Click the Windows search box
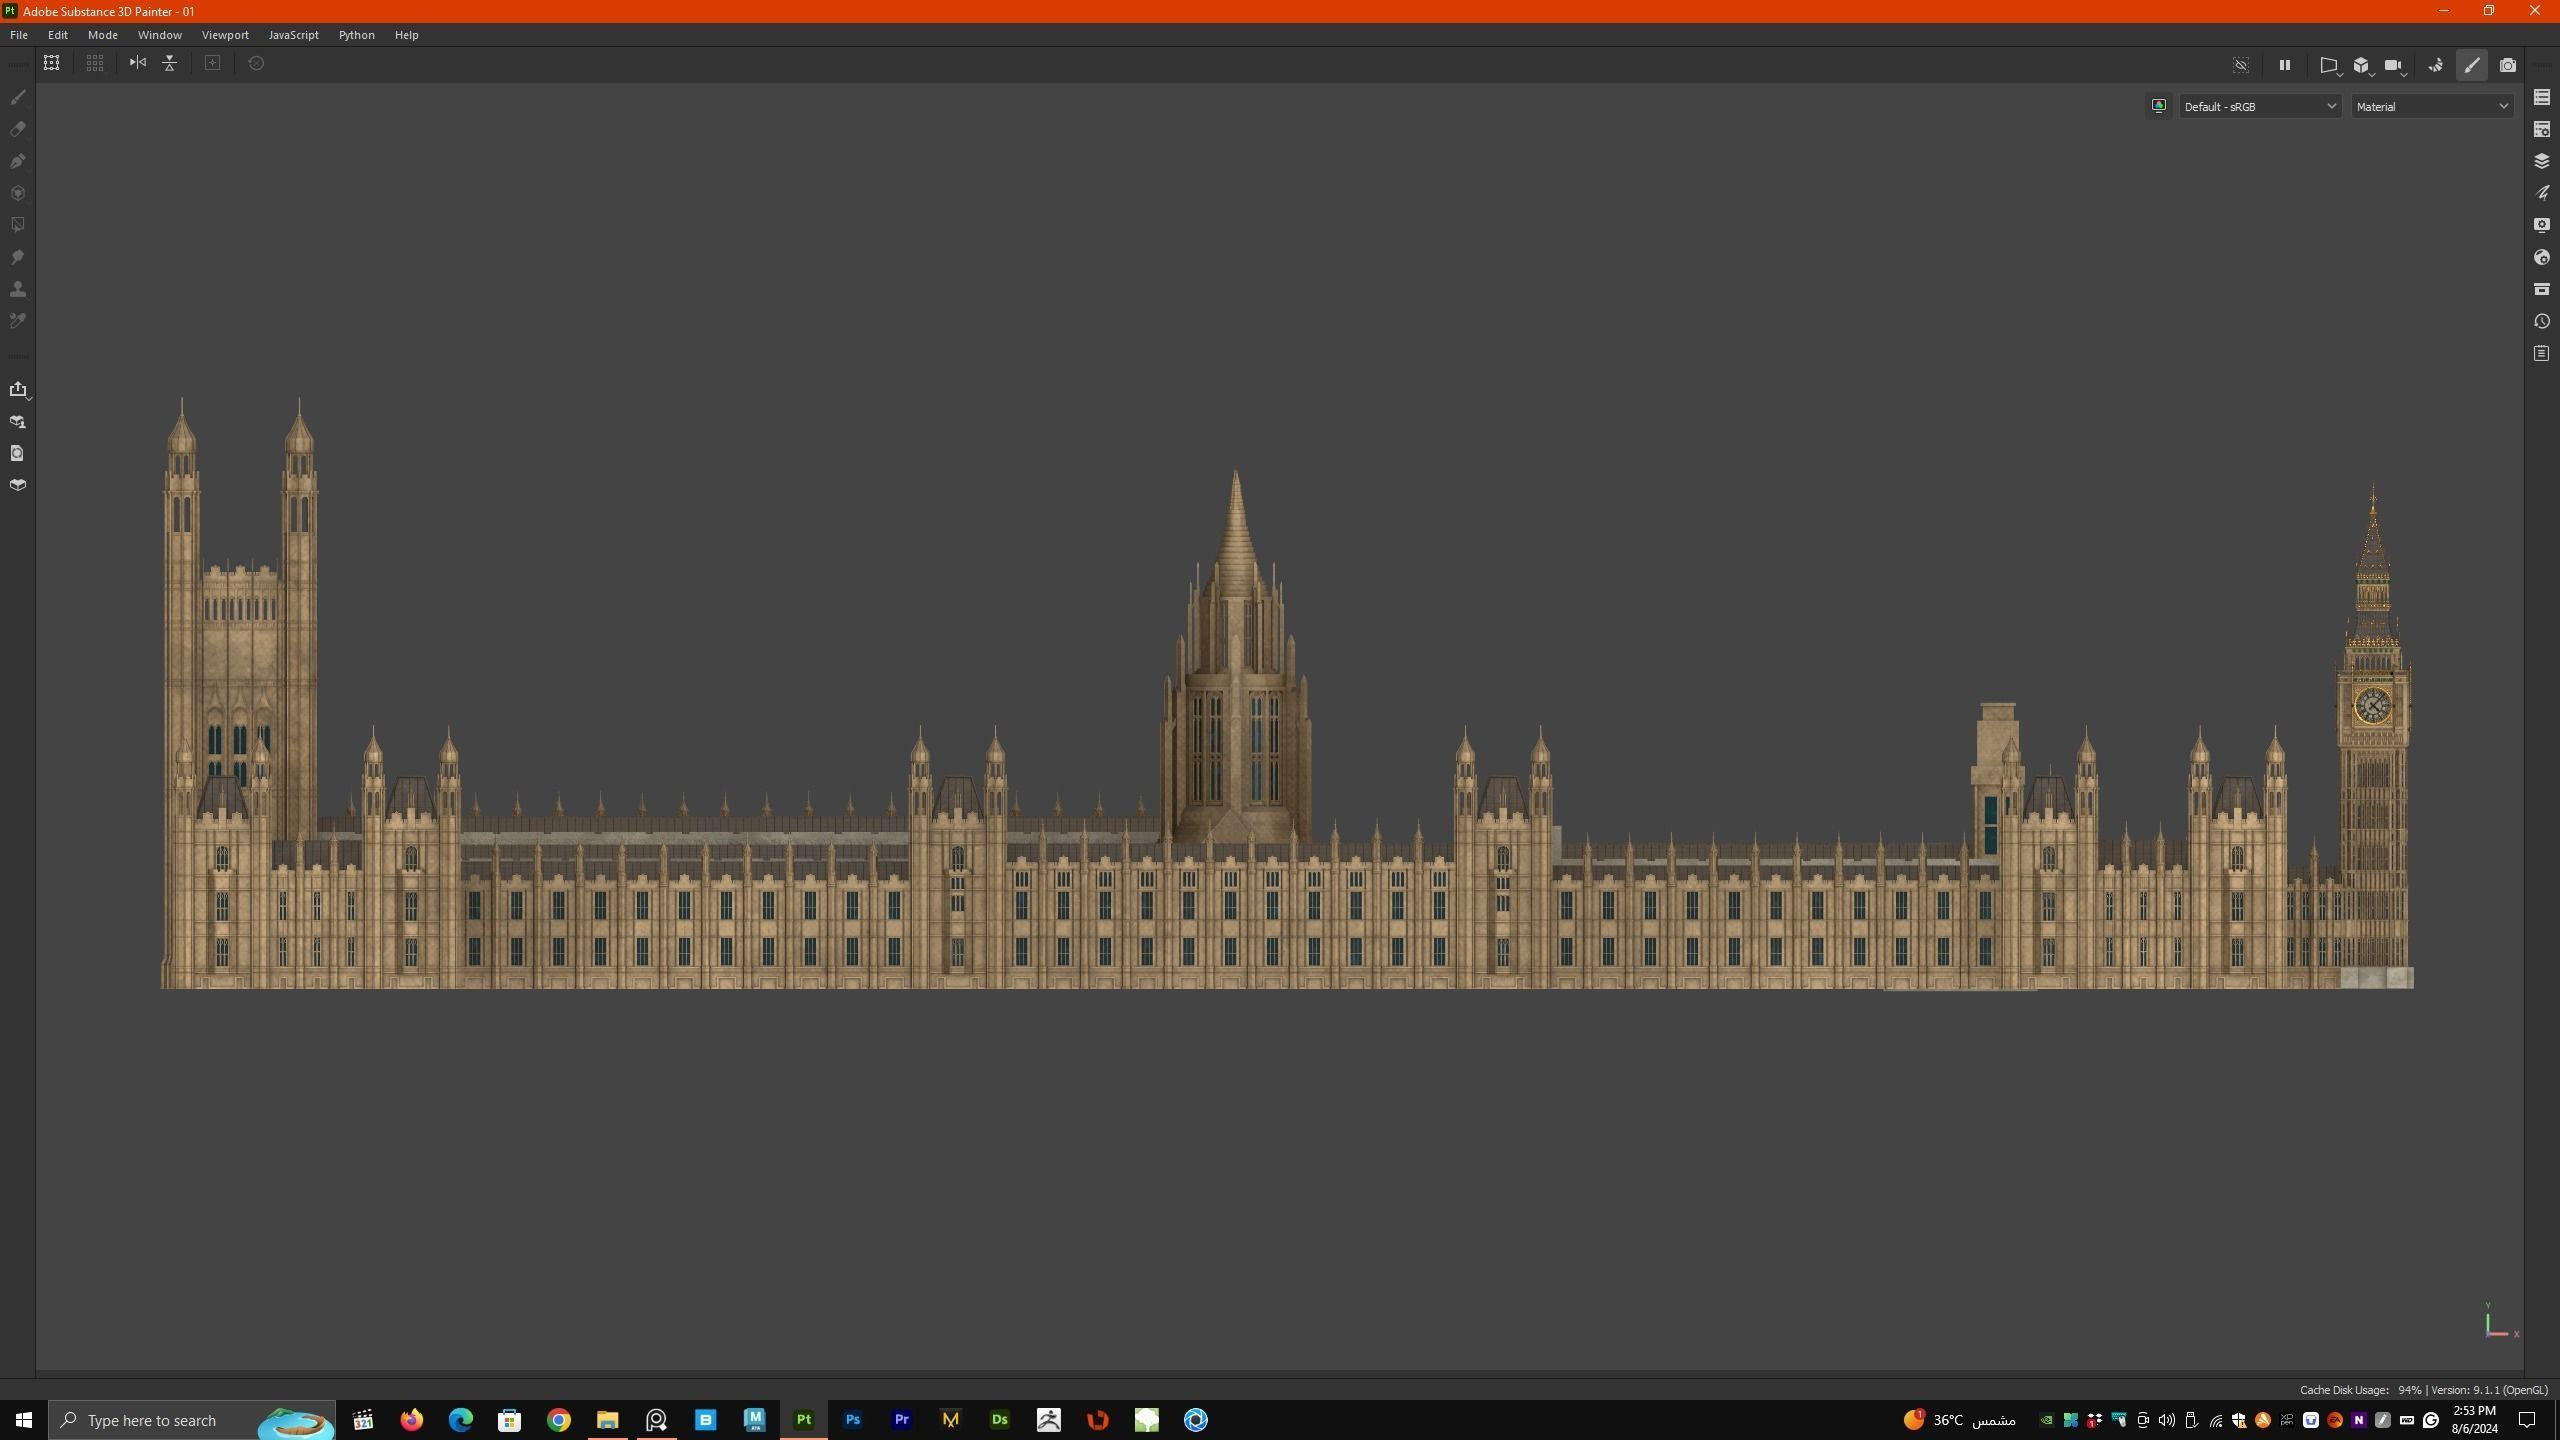The width and height of the screenshot is (2560, 1440). pyautogui.click(x=192, y=1420)
